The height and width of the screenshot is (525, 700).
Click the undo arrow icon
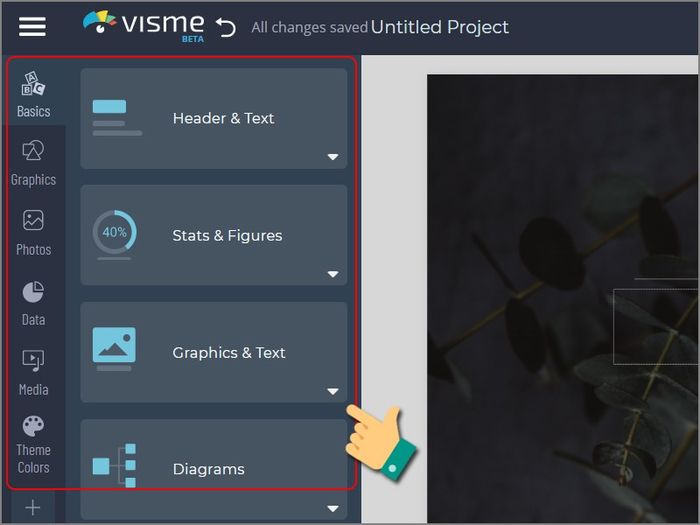226,28
